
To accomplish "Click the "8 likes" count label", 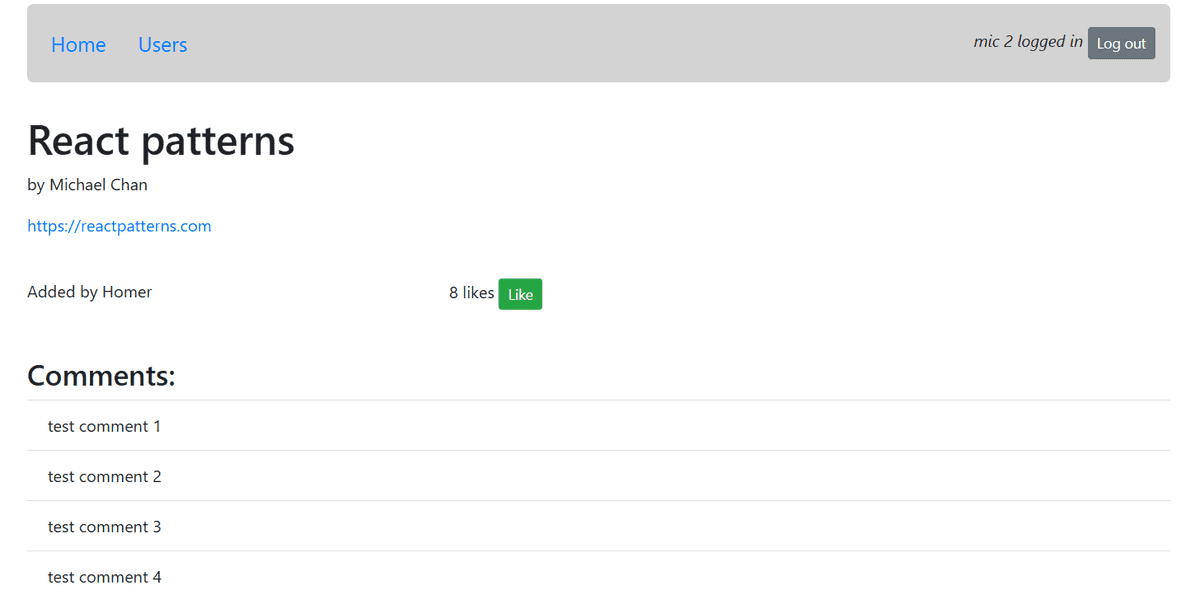I will click(x=471, y=293).
